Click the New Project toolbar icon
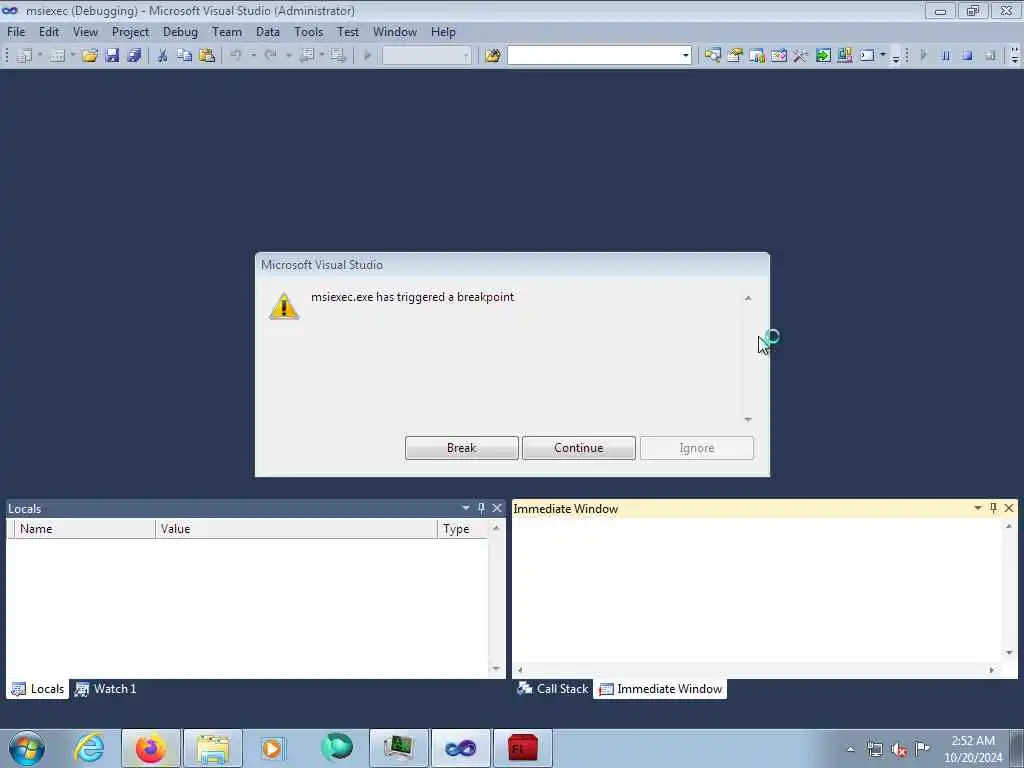1024x768 pixels. tap(24, 56)
